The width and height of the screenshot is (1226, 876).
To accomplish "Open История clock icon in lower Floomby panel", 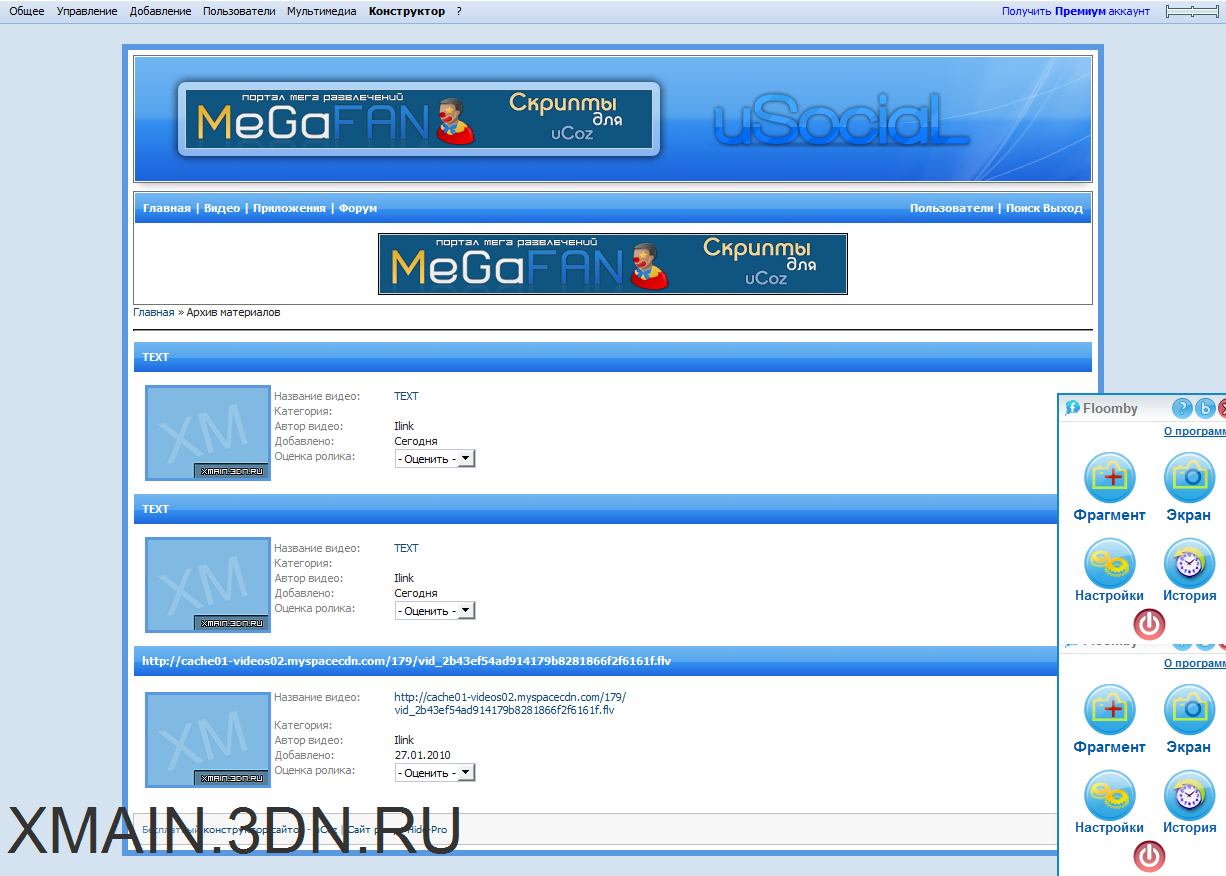I will point(1189,795).
